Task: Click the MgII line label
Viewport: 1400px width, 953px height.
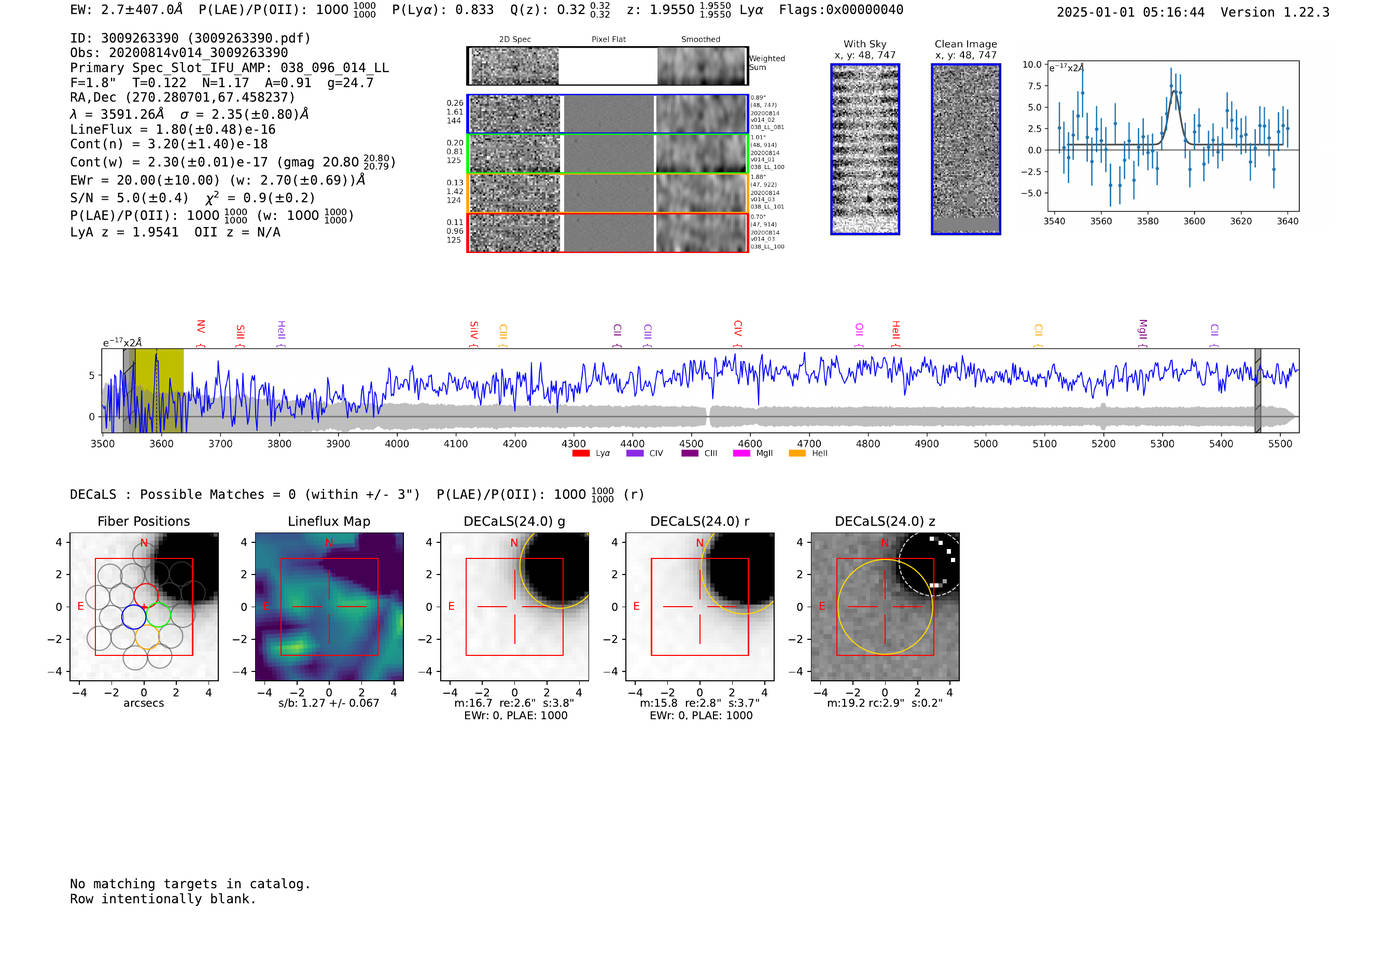Action: tap(1143, 331)
